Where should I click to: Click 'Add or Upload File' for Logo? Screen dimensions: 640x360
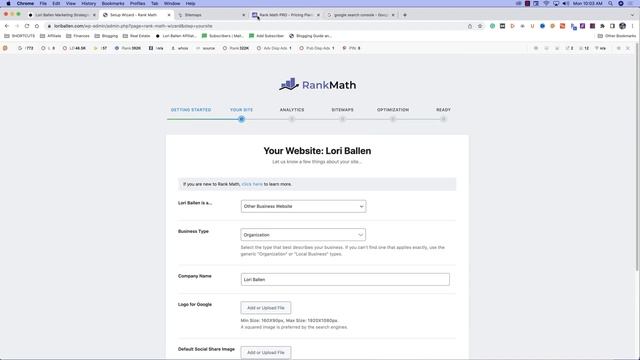pyautogui.click(x=266, y=308)
